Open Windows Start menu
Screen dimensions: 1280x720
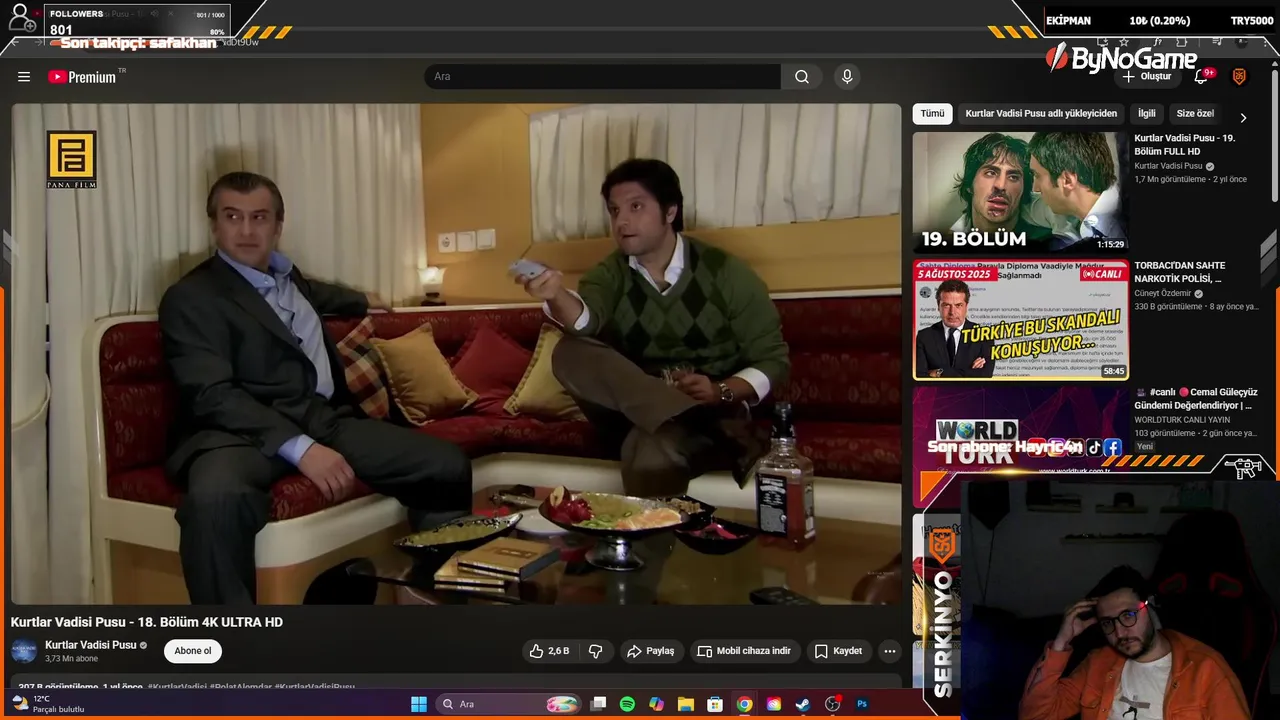click(x=419, y=704)
